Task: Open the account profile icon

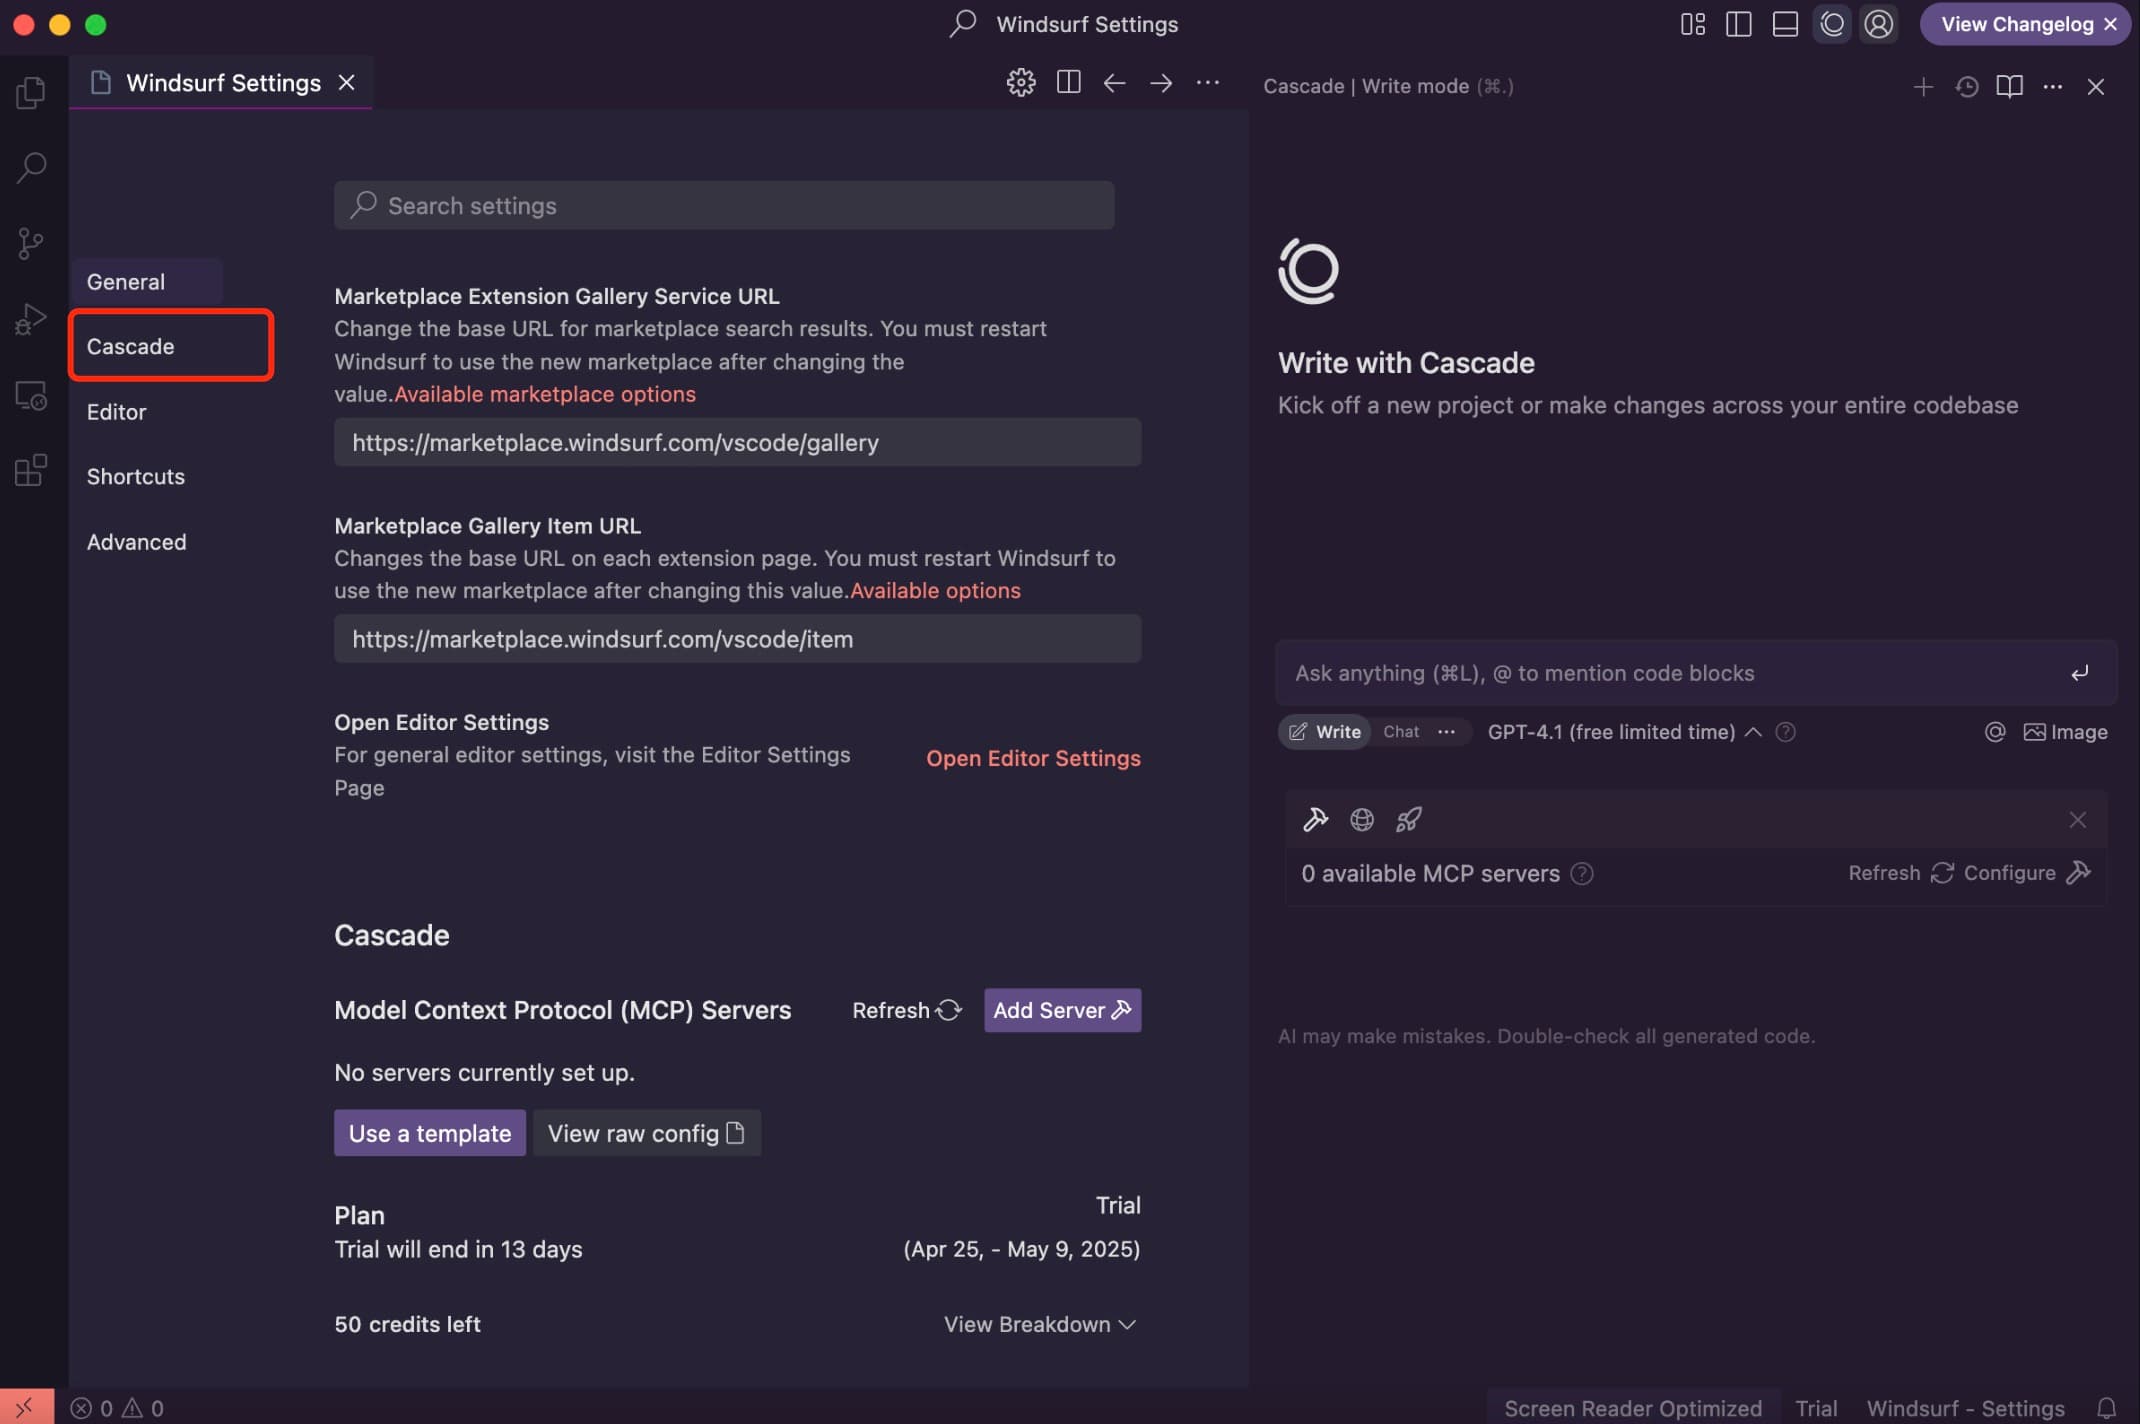Action: coord(1878,24)
